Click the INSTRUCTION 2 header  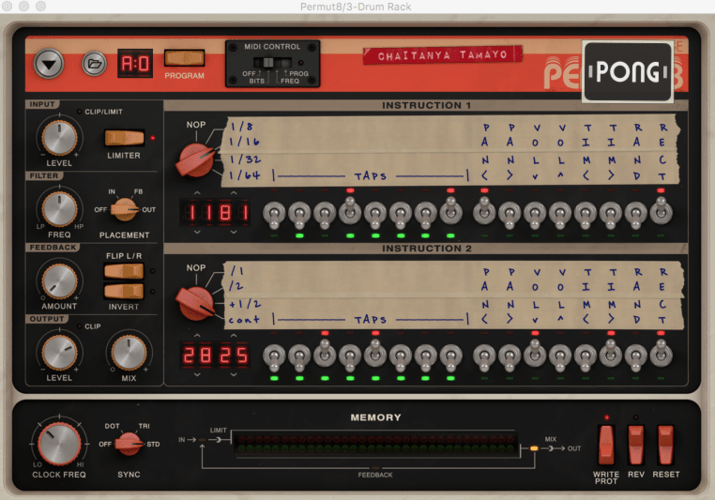[x=426, y=248]
